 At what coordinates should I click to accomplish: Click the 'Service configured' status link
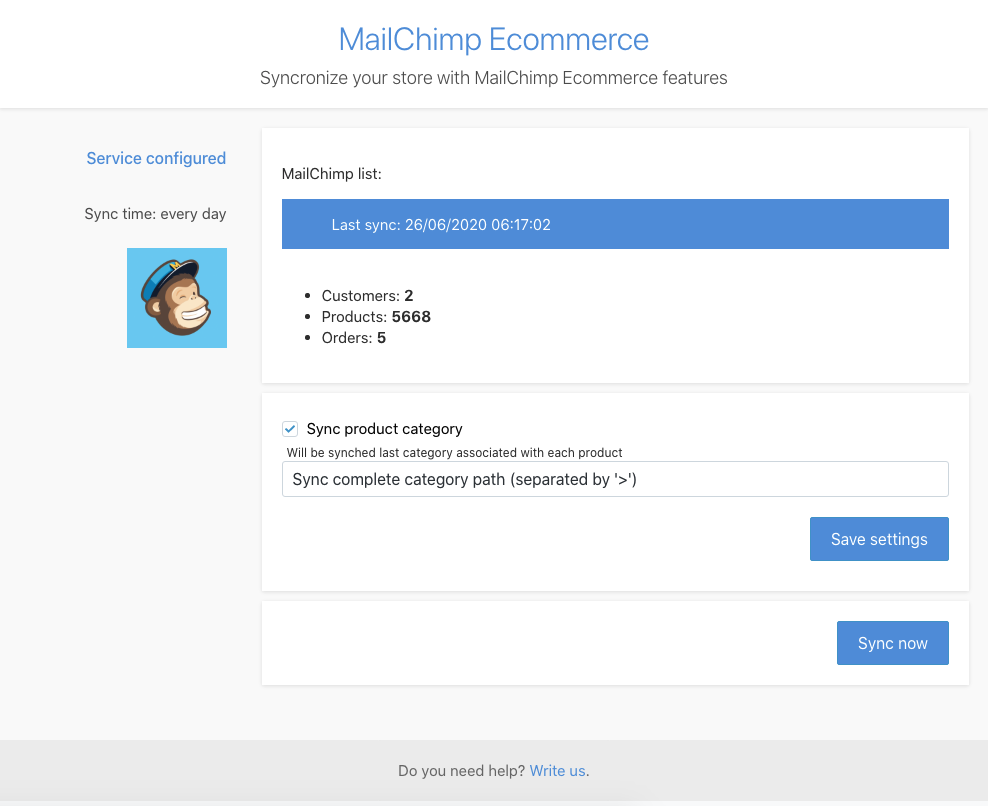(x=156, y=158)
